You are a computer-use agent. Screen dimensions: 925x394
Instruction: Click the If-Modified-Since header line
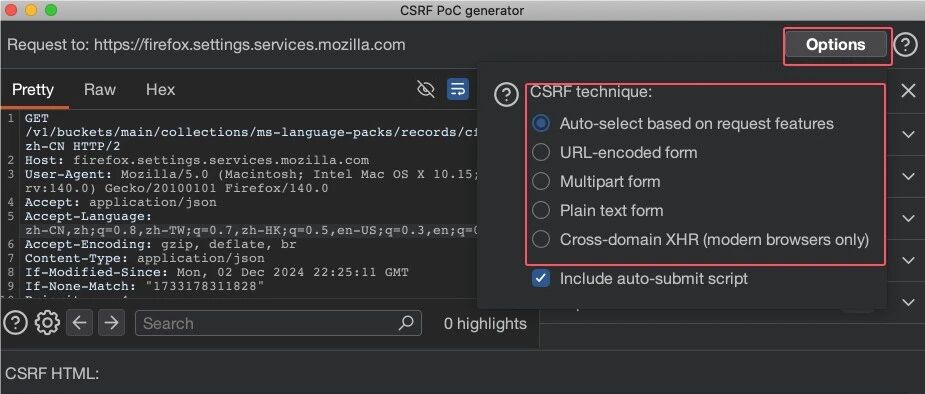tap(217, 272)
